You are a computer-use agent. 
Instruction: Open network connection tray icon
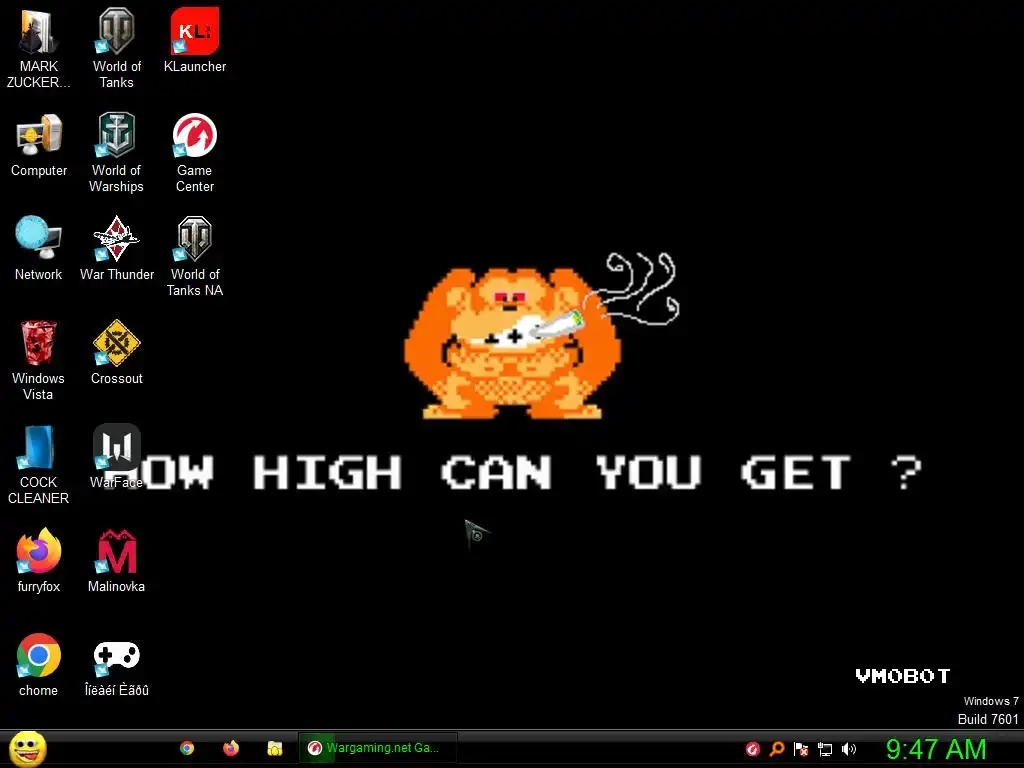pyautogui.click(x=825, y=749)
